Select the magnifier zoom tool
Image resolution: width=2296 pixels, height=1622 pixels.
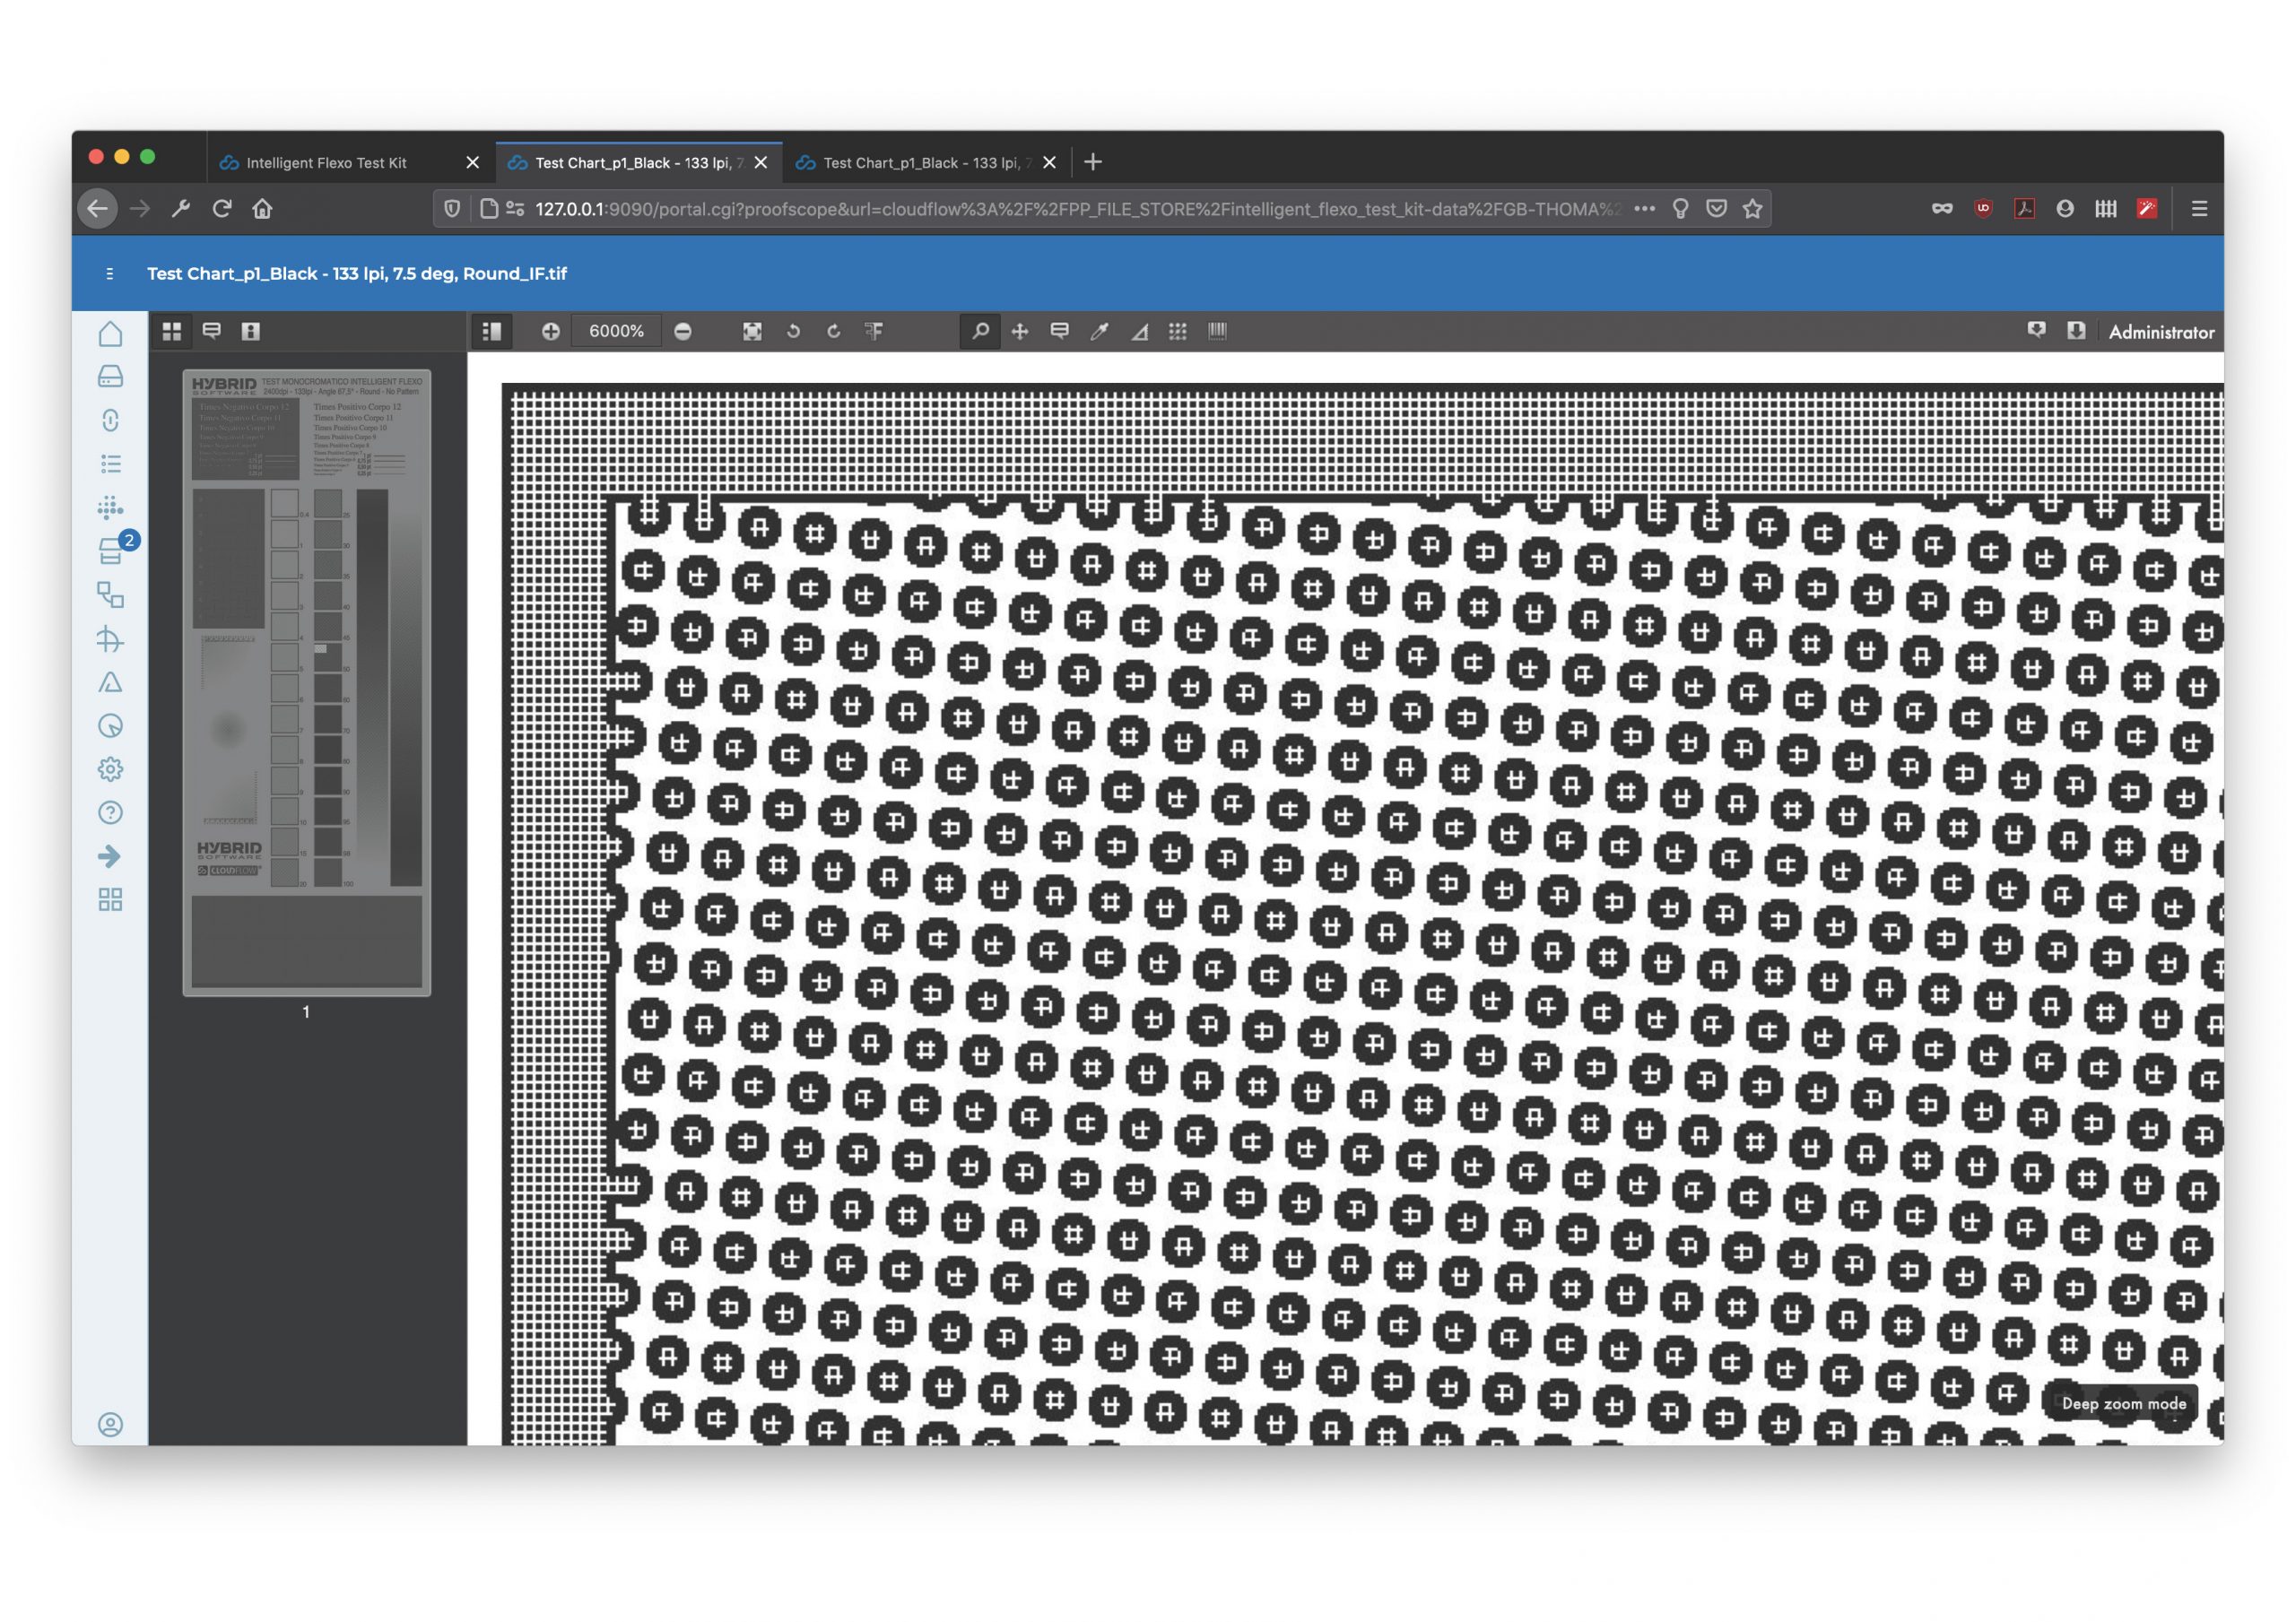(981, 331)
